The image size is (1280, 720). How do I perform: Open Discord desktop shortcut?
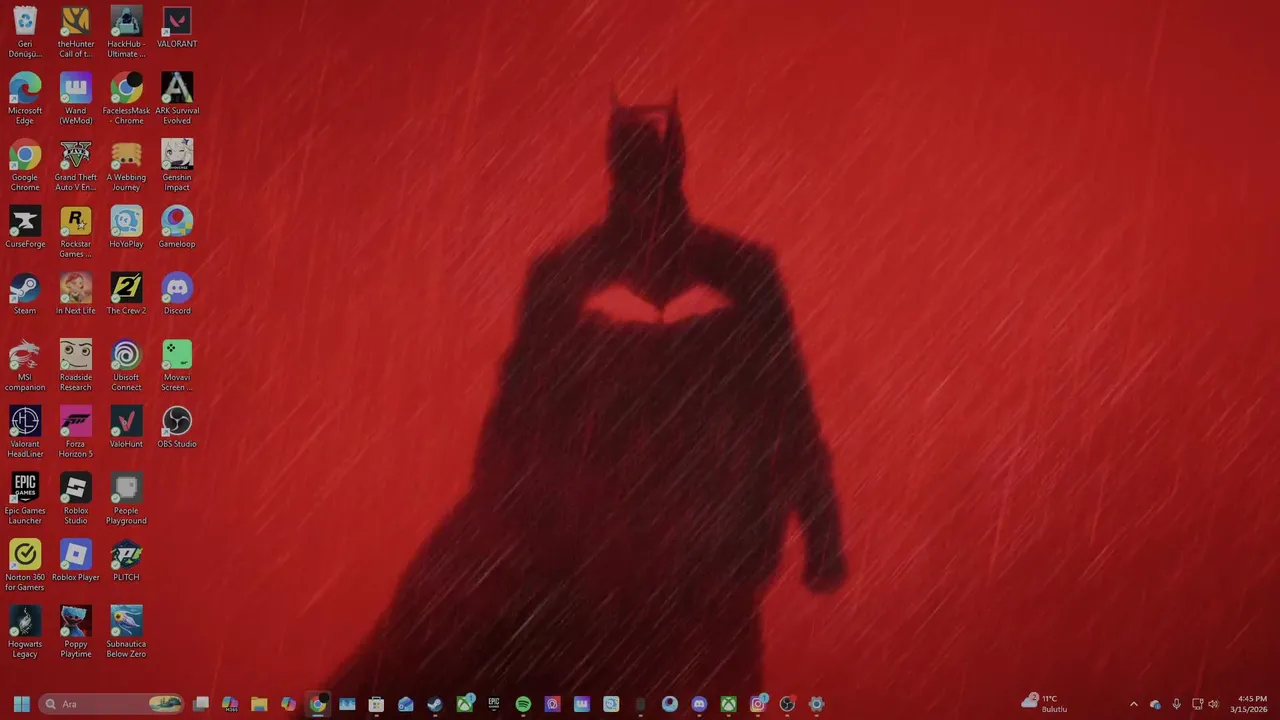(177, 294)
